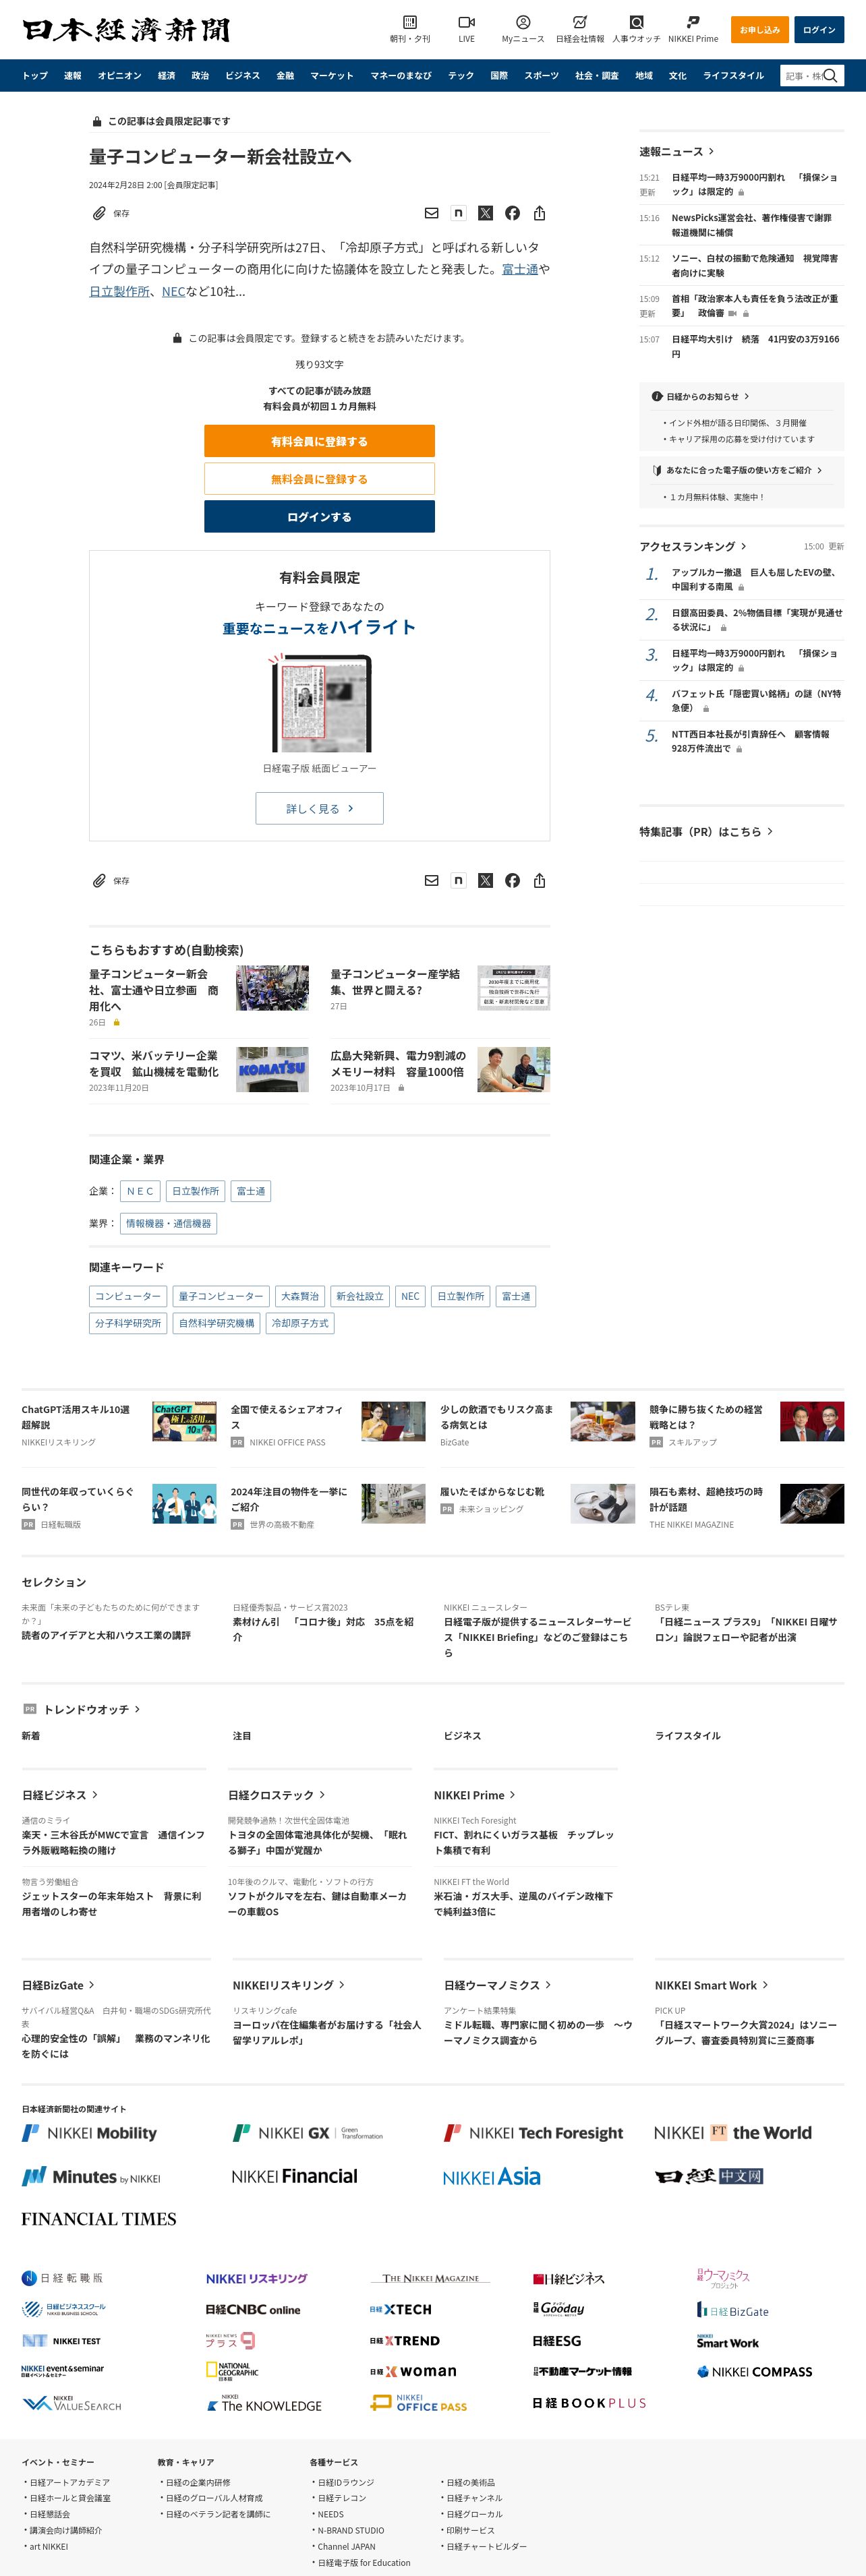Open the 日経会社情報 chart icon
866x2576 pixels.
[580, 22]
